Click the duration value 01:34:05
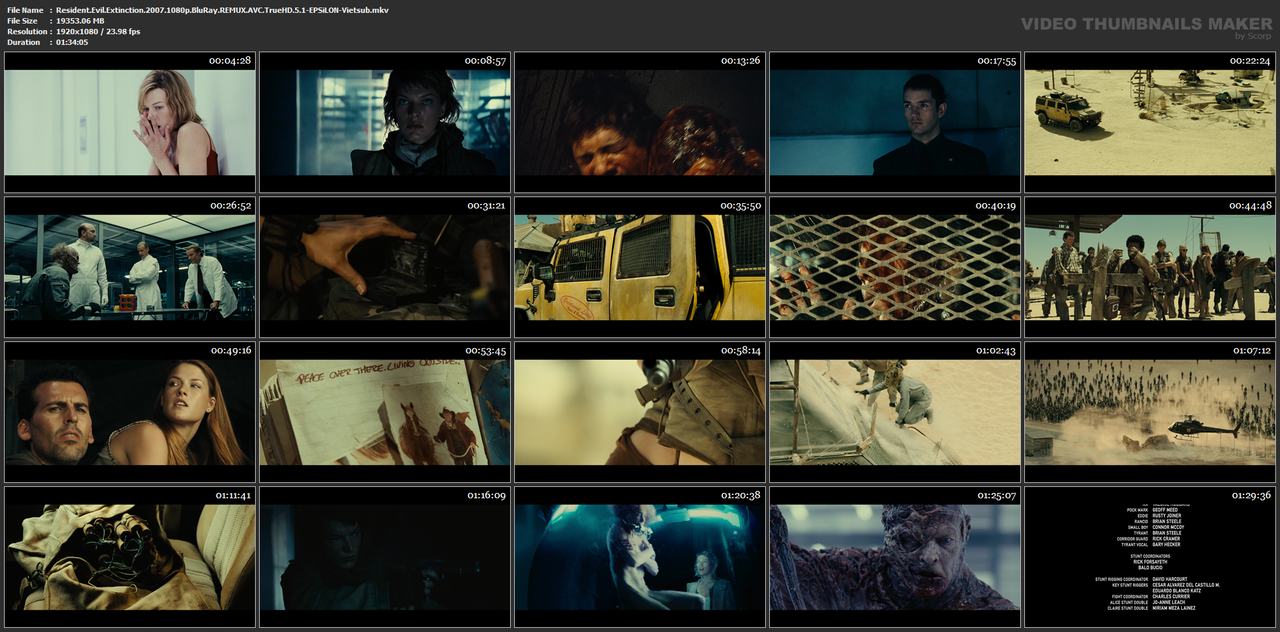This screenshot has height=632, width=1280. tap(72, 42)
